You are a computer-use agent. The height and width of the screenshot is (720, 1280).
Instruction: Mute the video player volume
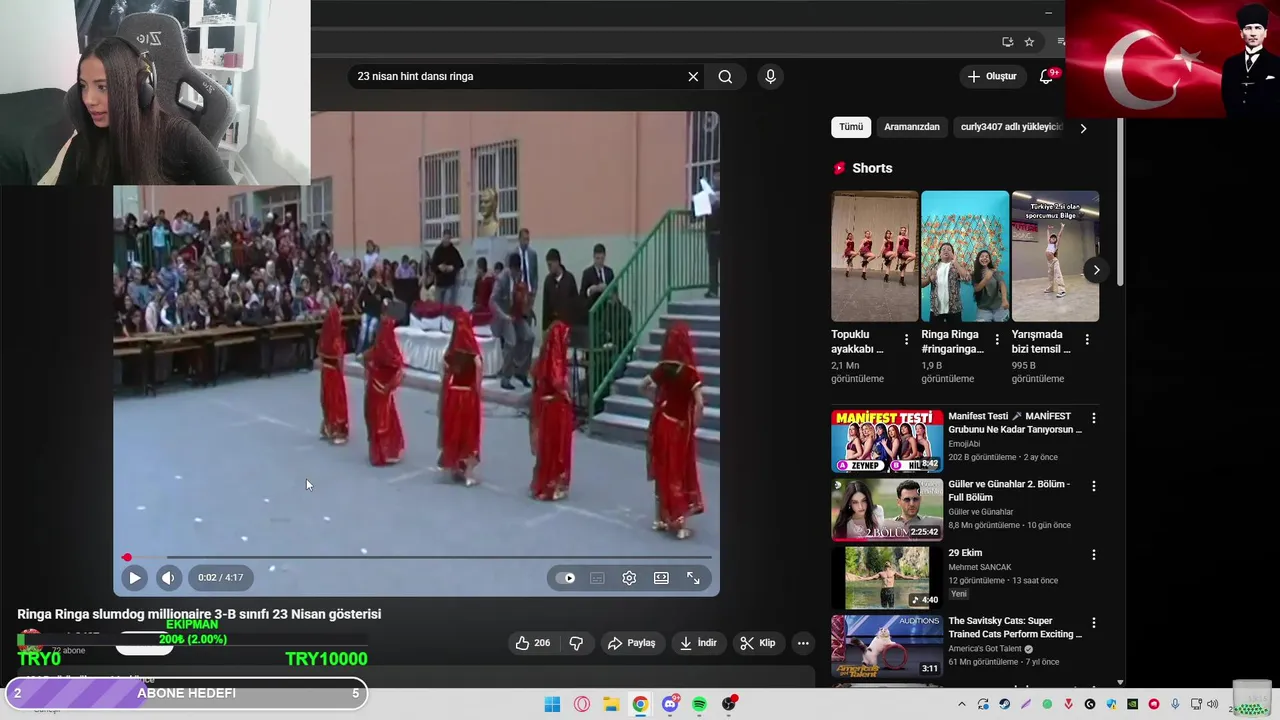[x=168, y=578]
